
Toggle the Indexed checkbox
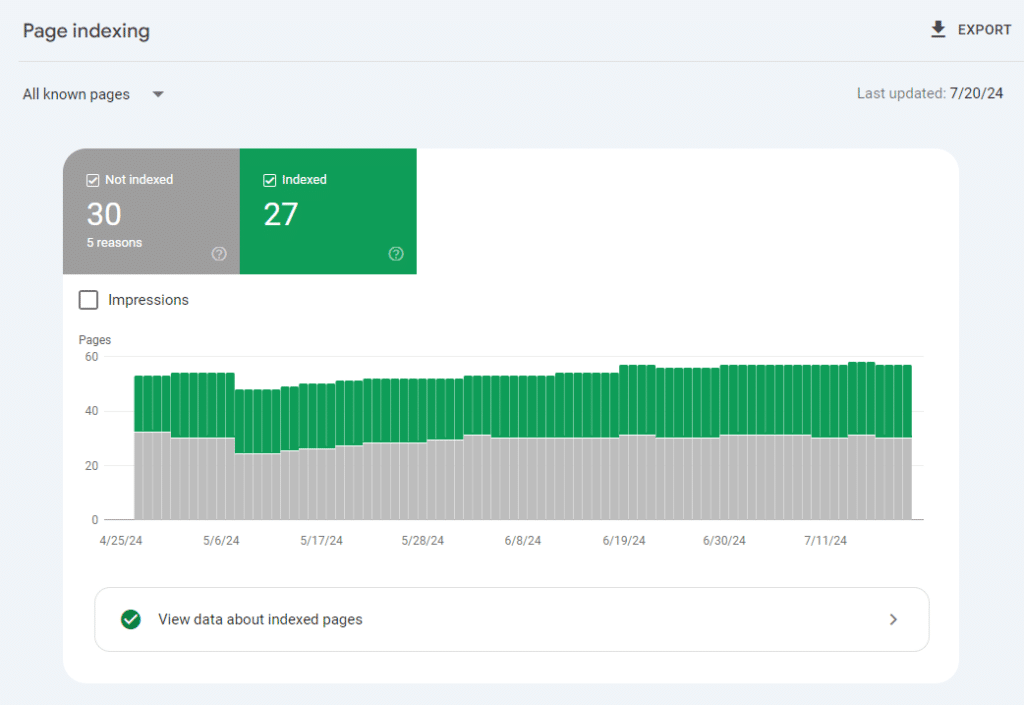click(x=270, y=180)
